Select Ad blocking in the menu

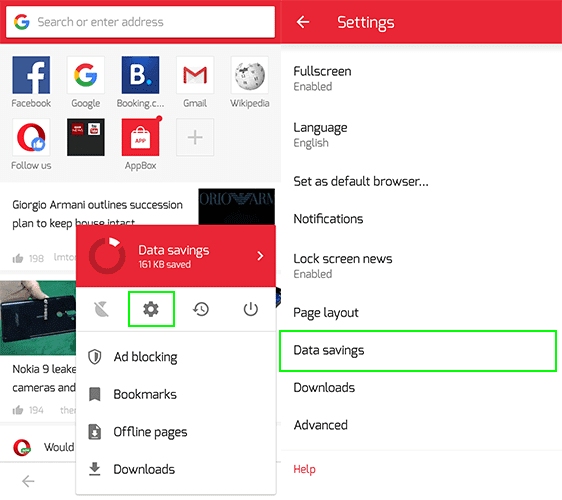coord(176,357)
